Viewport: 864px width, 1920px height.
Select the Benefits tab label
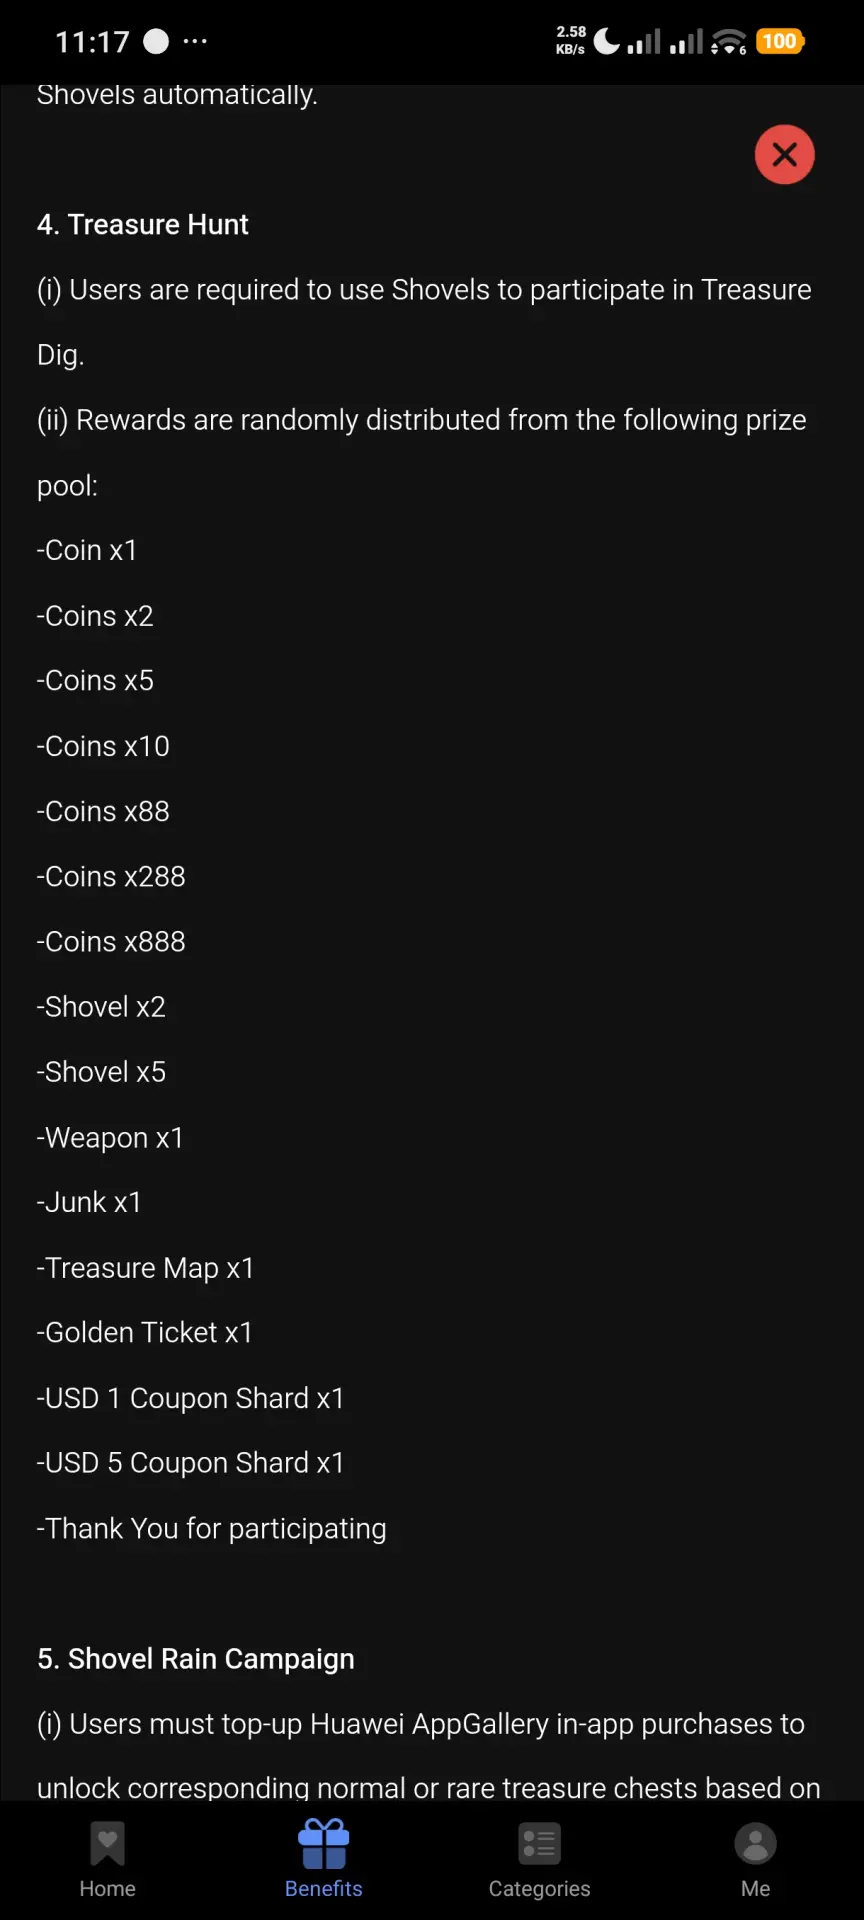pyautogui.click(x=324, y=1889)
